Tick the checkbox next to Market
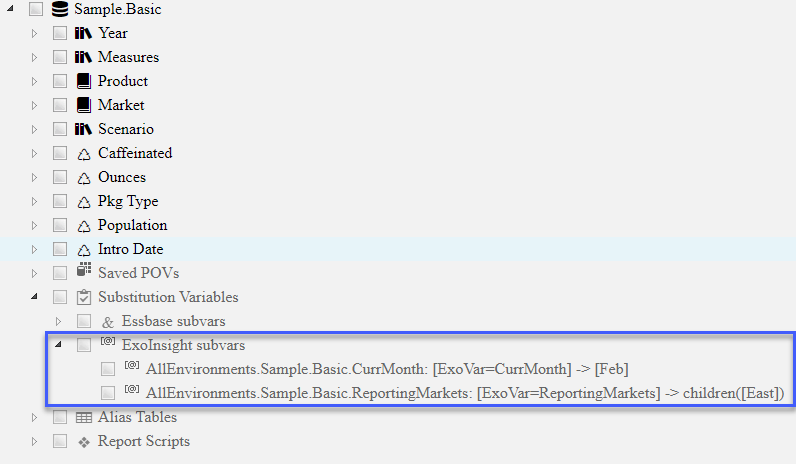The image size is (796, 464). tap(60, 105)
